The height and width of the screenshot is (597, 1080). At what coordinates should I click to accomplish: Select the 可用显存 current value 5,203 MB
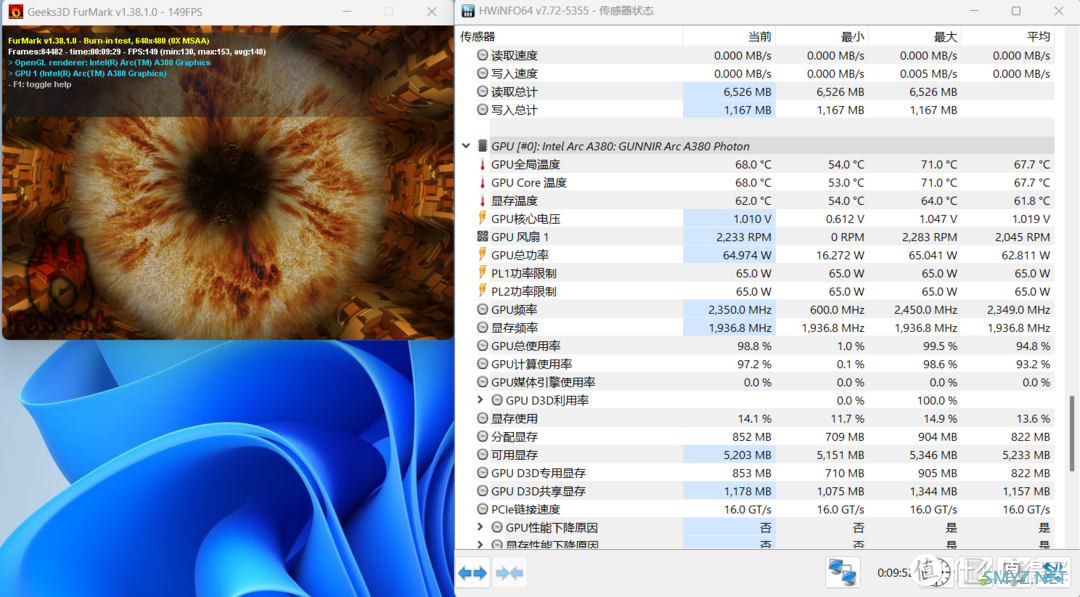(747, 455)
